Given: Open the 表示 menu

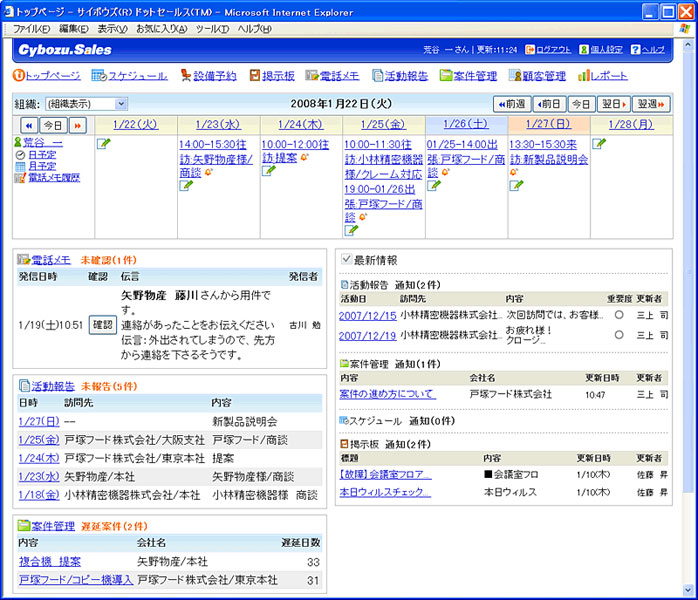Looking at the screenshot, I should click(112, 29).
